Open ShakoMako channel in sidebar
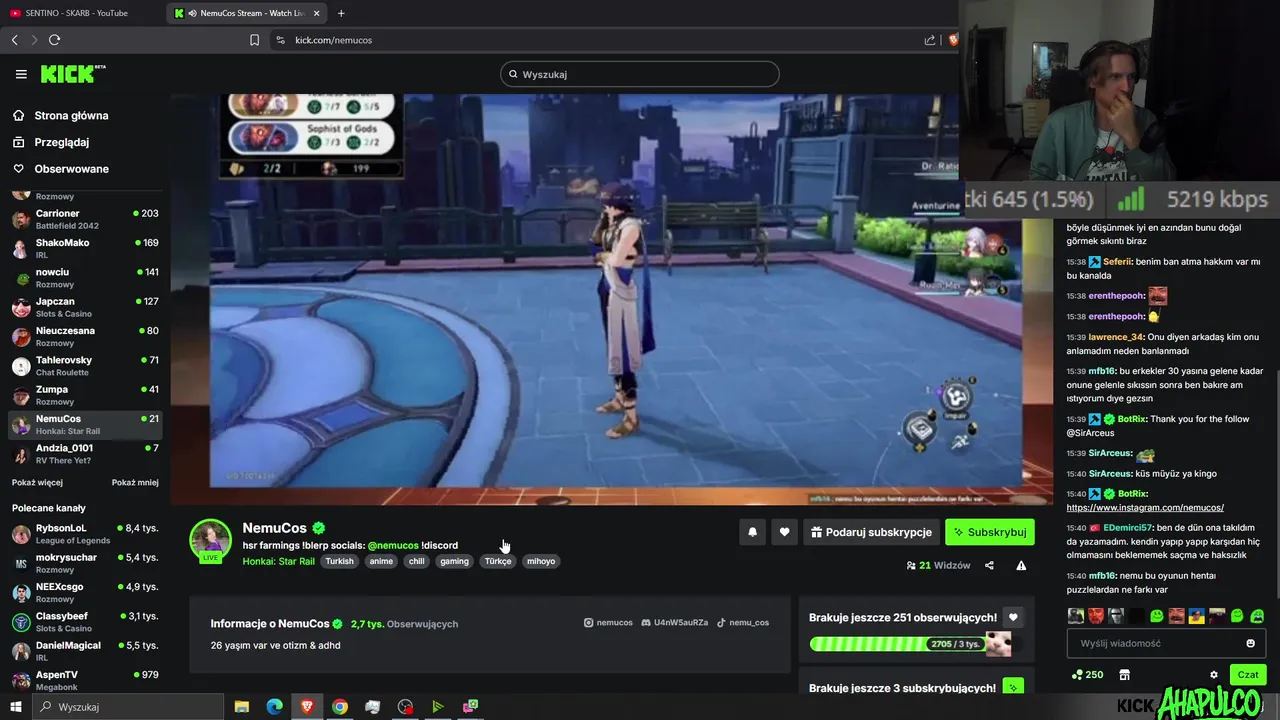The height and width of the screenshot is (720, 1280). 84,248
